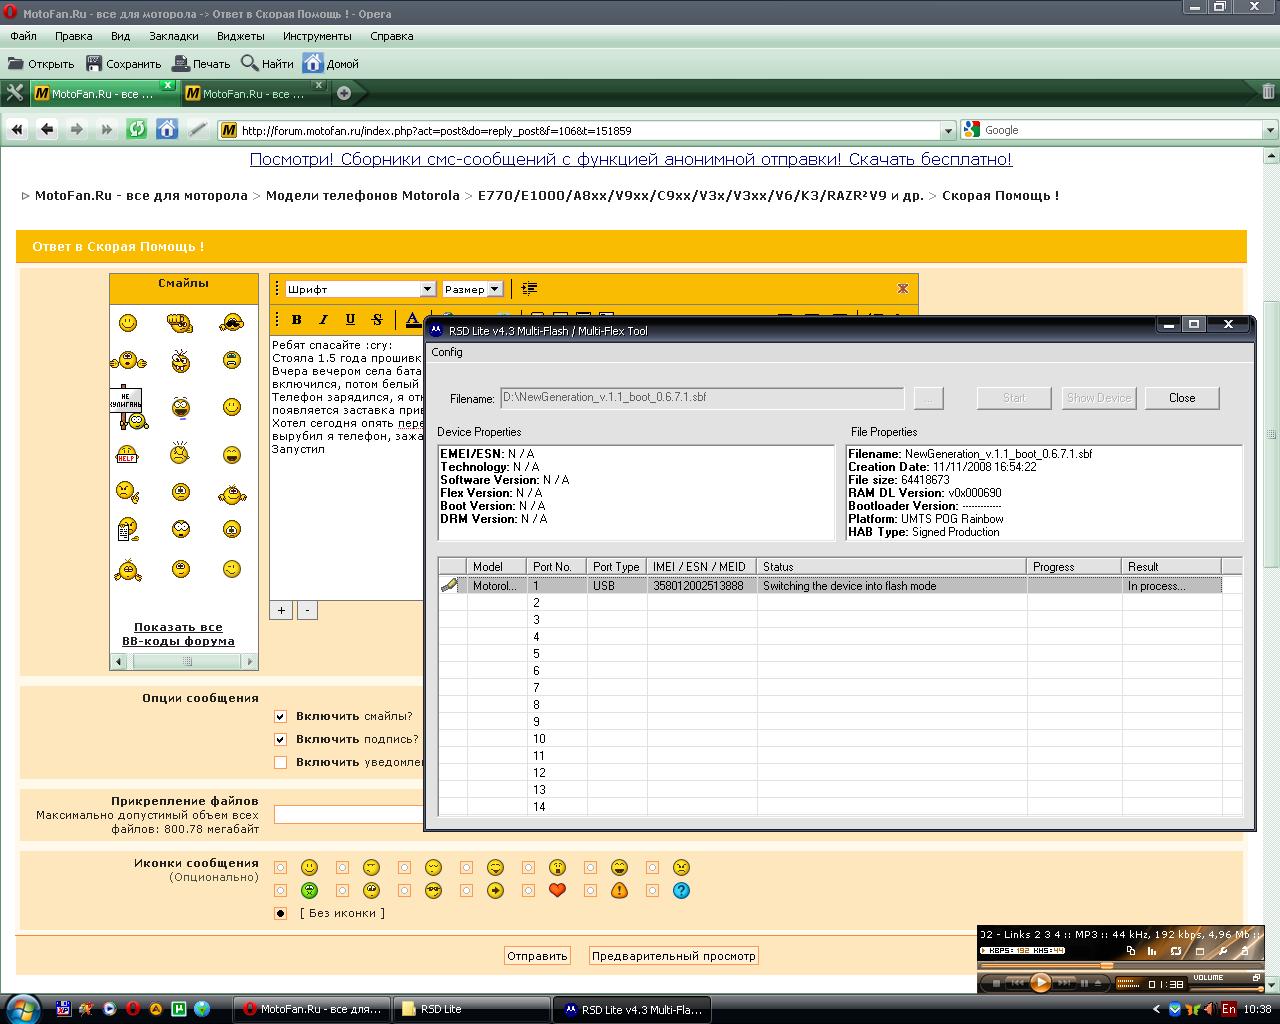The height and width of the screenshot is (1024, 1280).
Task: Click Предварительный просмотр button
Action: tap(674, 956)
